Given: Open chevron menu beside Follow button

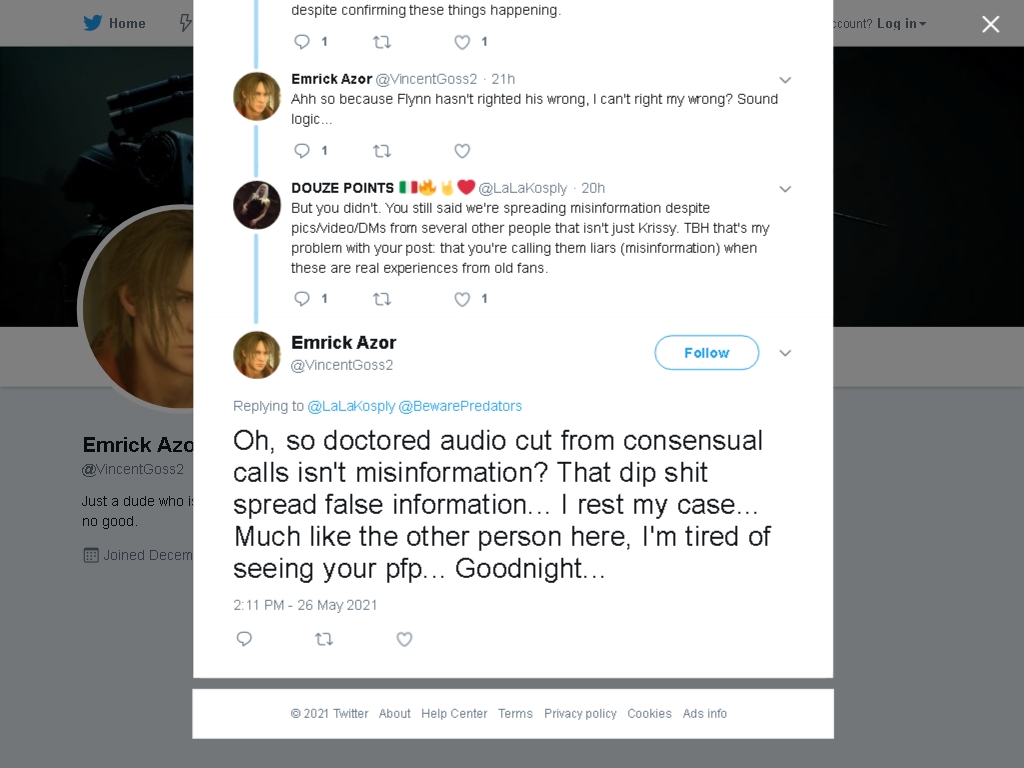Looking at the screenshot, I should click(785, 353).
